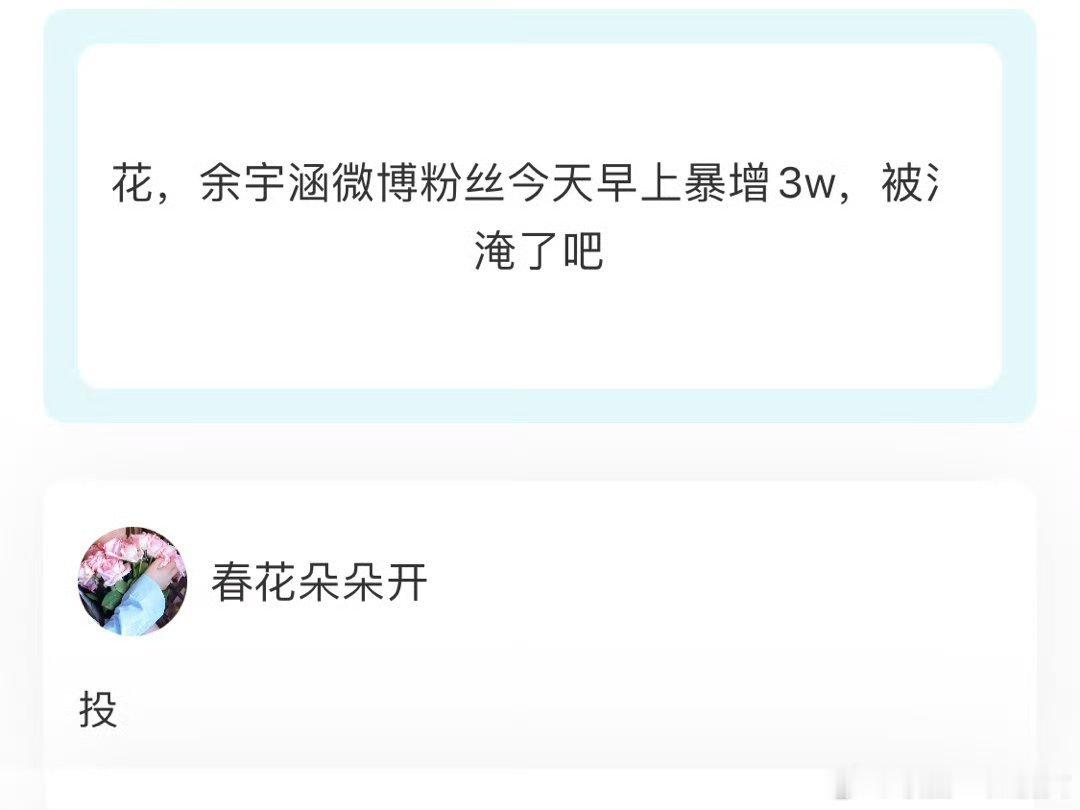Screen dimensions: 1080x810
Task: Click the cut-off 被 text at the line end
Action: 909,184
